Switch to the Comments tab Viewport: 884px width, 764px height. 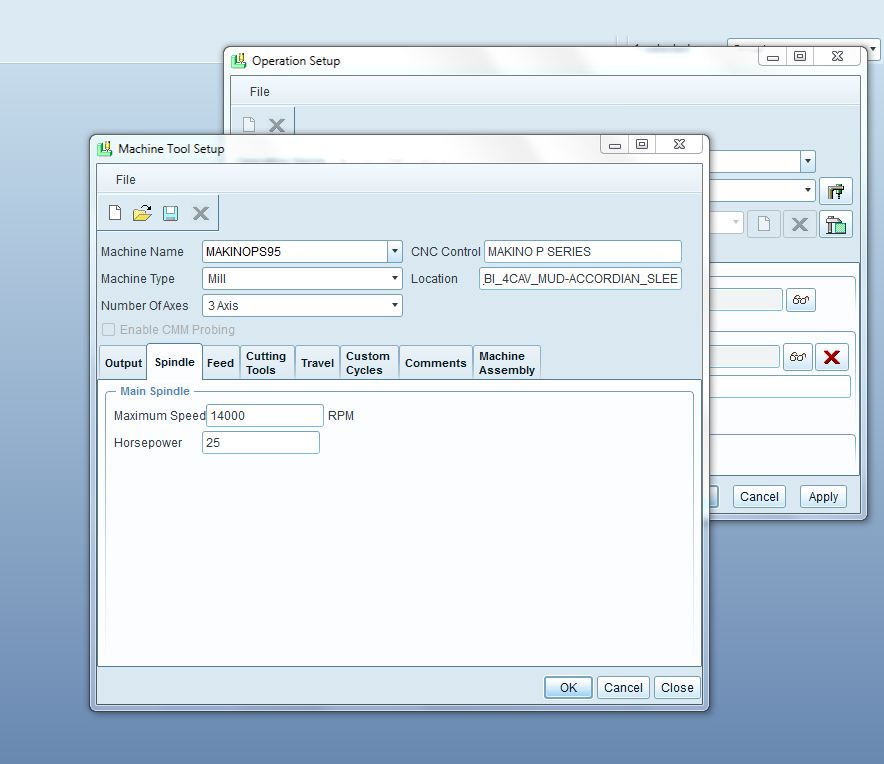[436, 363]
